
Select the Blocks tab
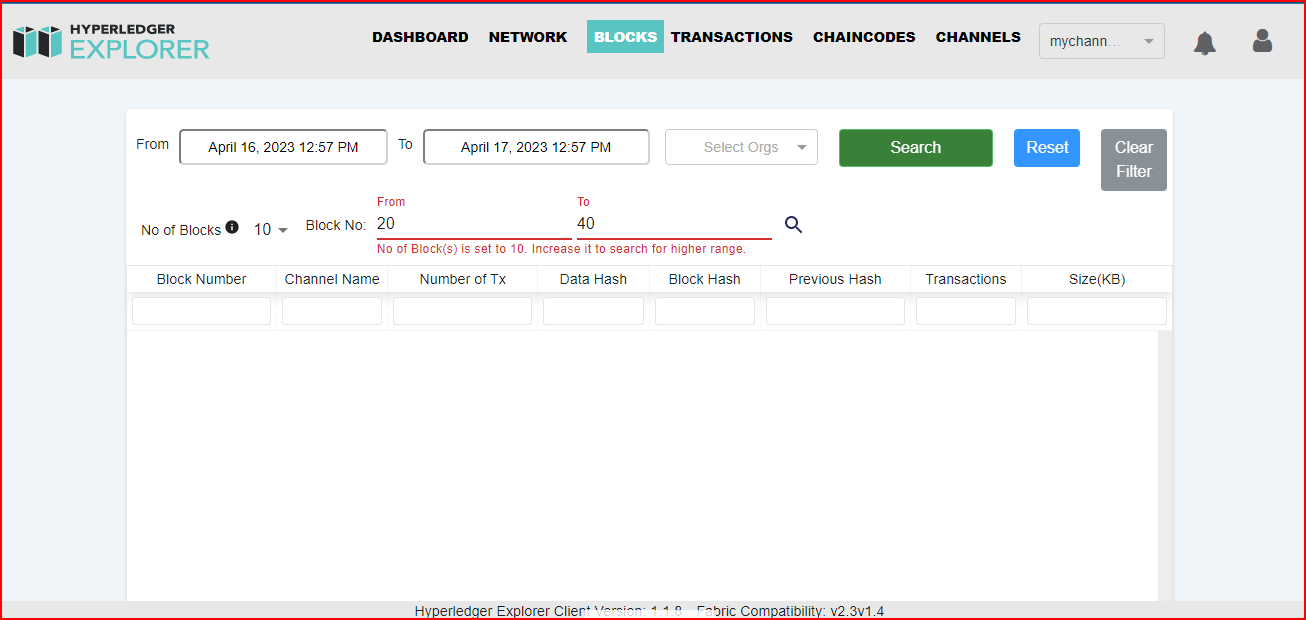[x=625, y=37]
